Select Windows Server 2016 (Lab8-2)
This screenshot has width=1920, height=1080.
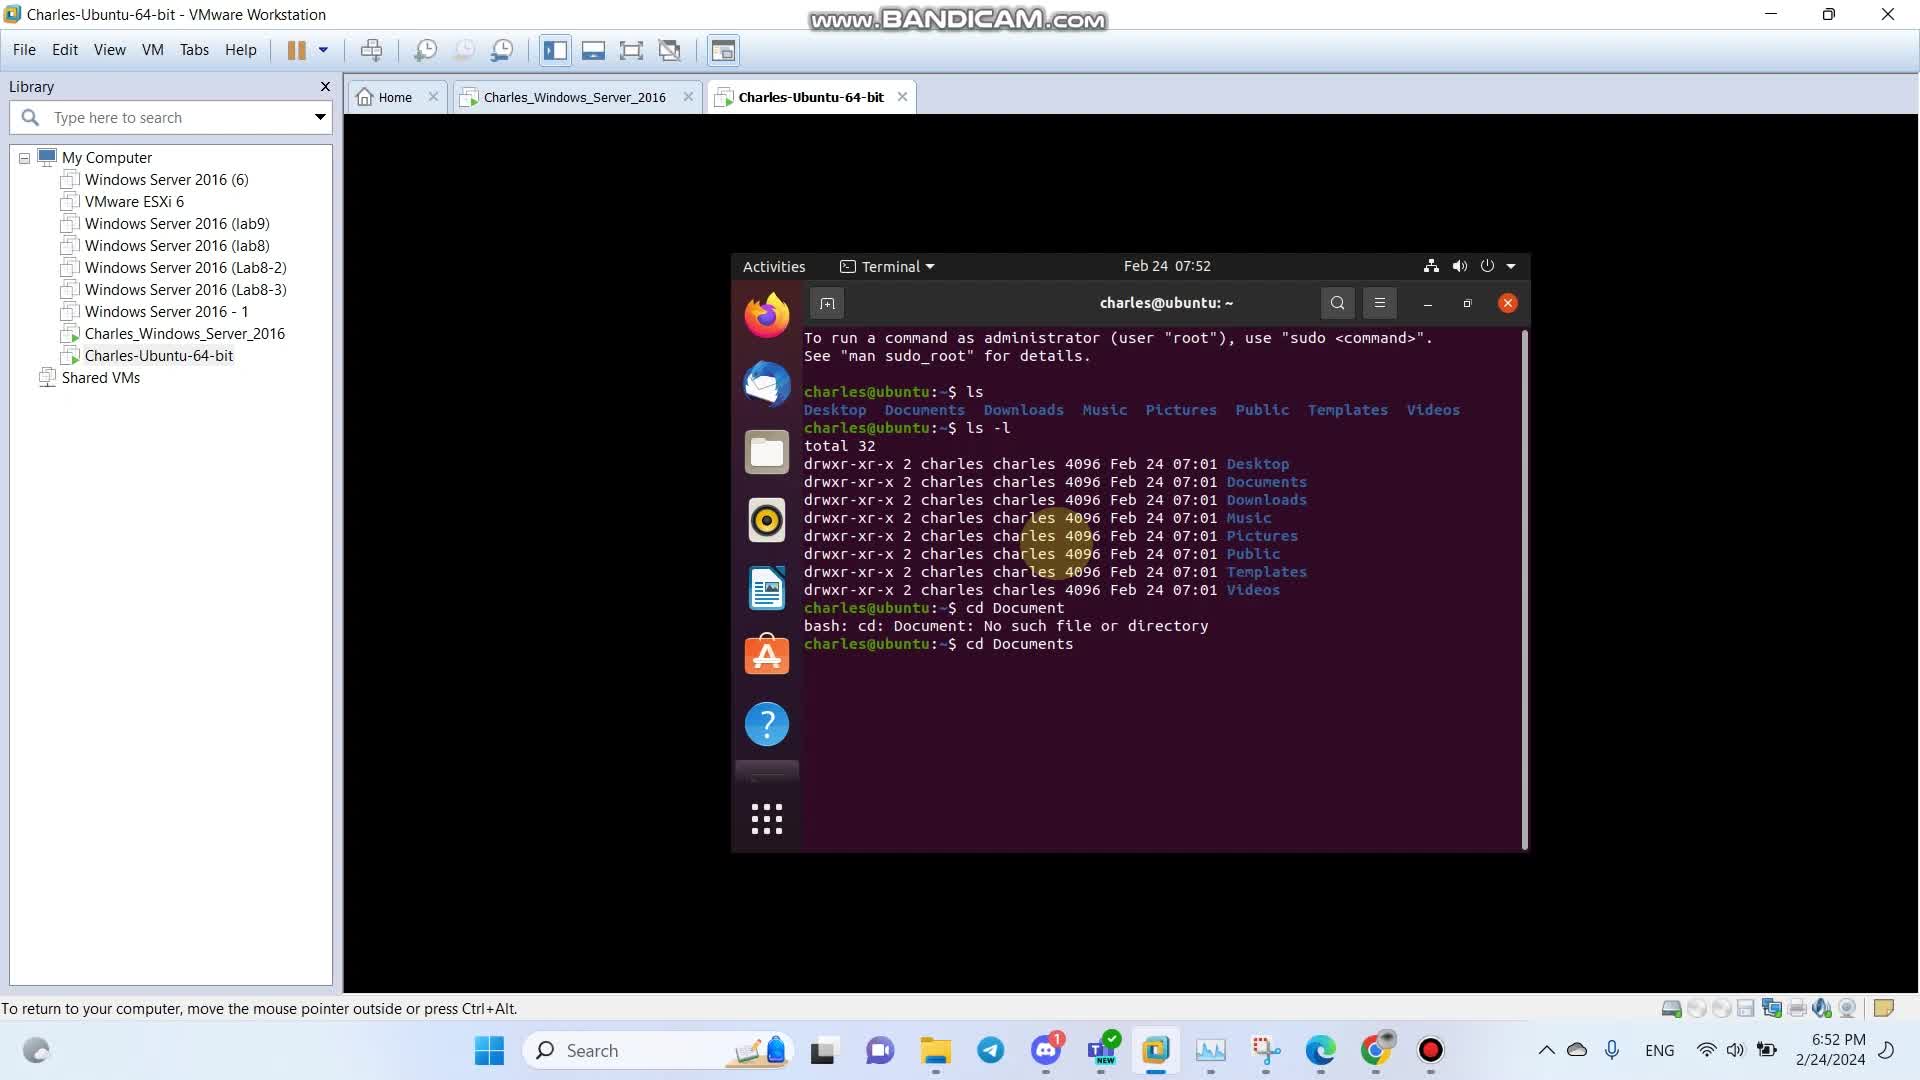[x=185, y=268]
